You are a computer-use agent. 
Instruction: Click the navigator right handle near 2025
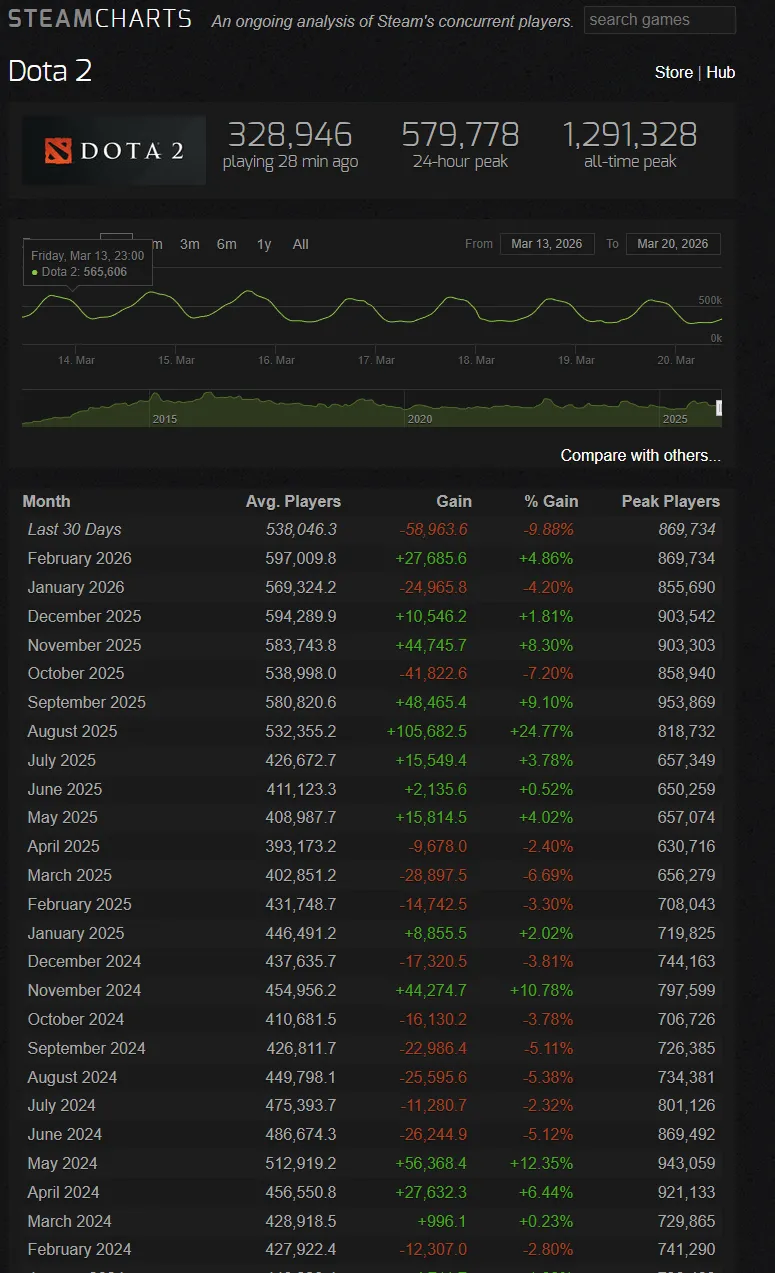click(x=719, y=408)
